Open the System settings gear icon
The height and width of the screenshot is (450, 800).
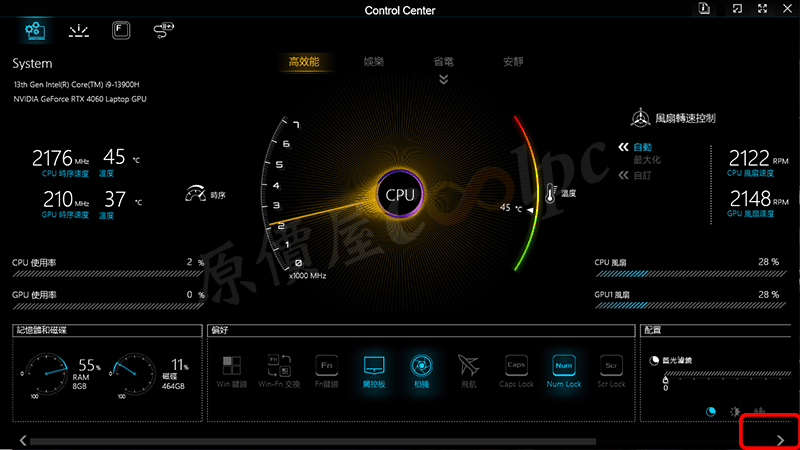(x=34, y=31)
